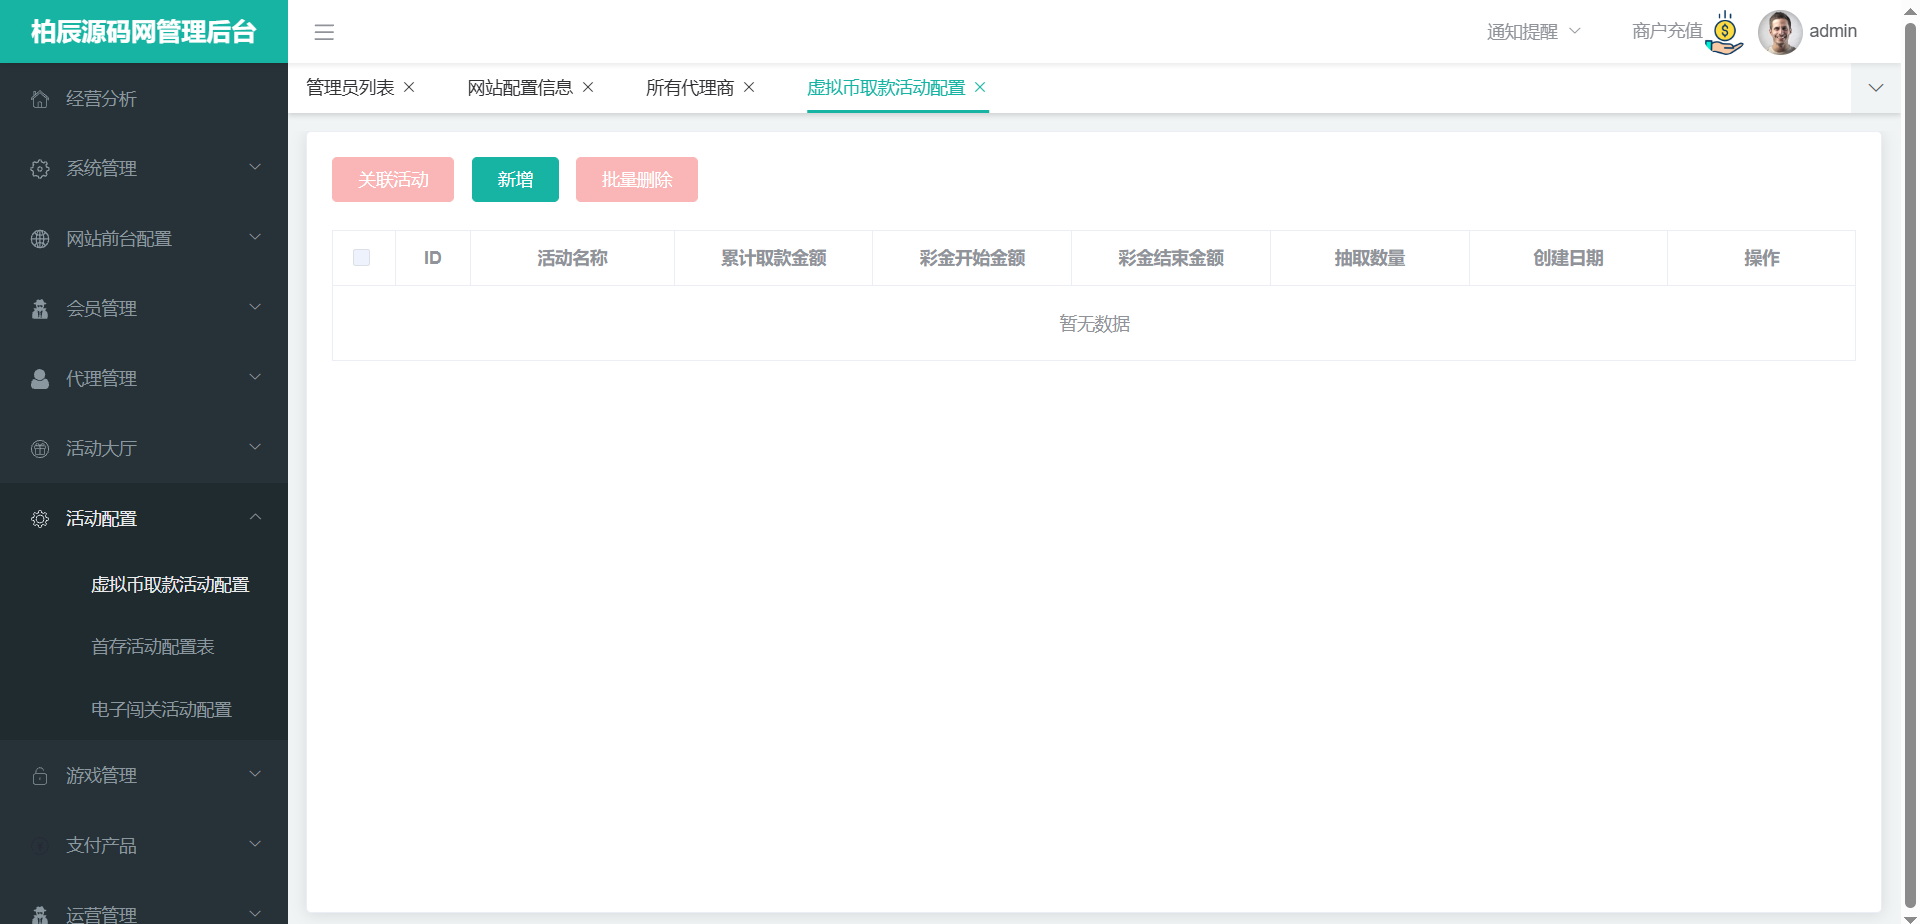Close the 网站配置信息 tab
This screenshot has width=1920, height=924.
pos(588,87)
